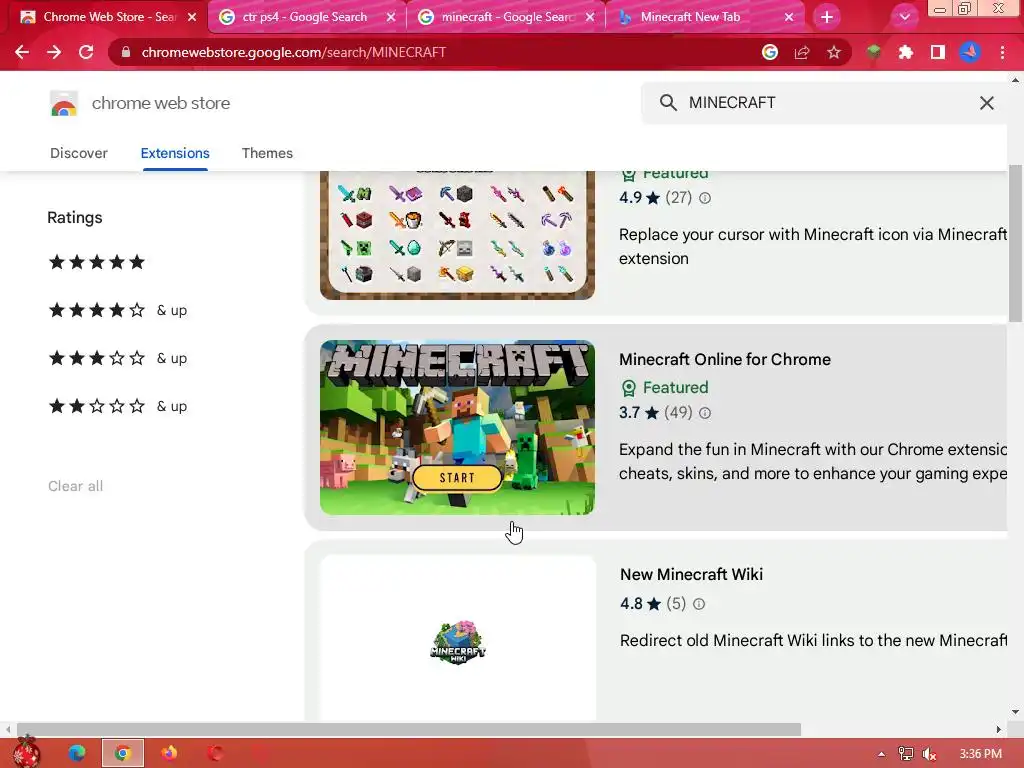Open the New Minecraft Wiki thumbnail
Image resolution: width=1024 pixels, height=768 pixels.
(x=457, y=638)
